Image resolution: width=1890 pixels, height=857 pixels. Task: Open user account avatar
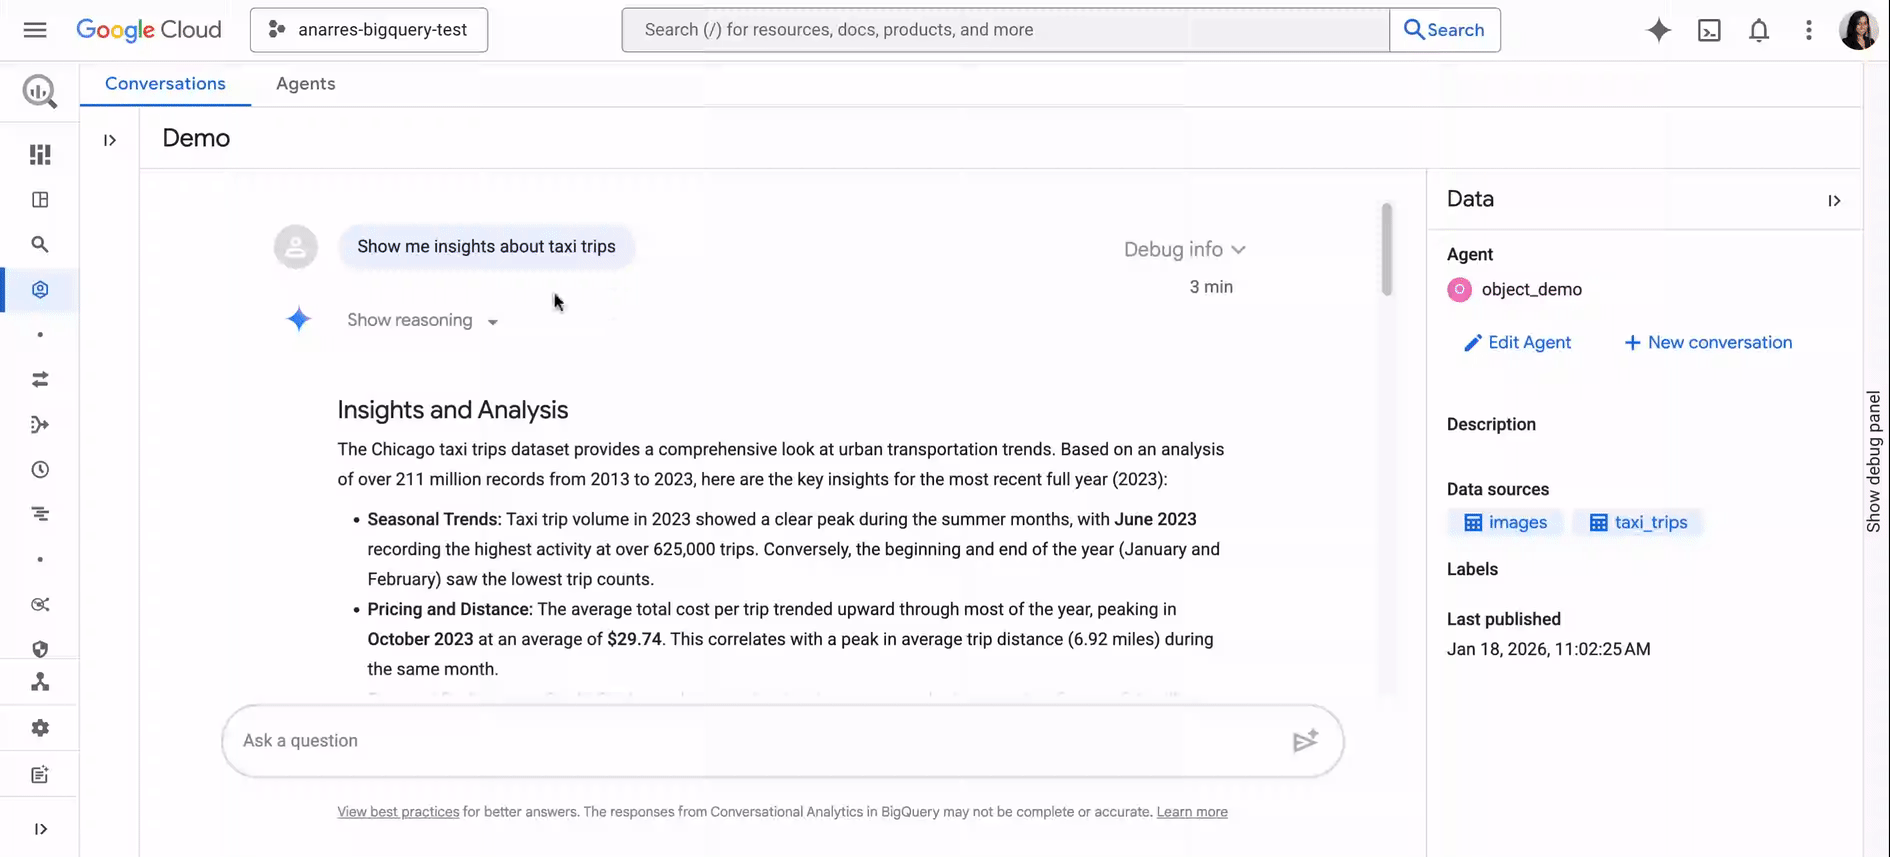tap(1857, 30)
